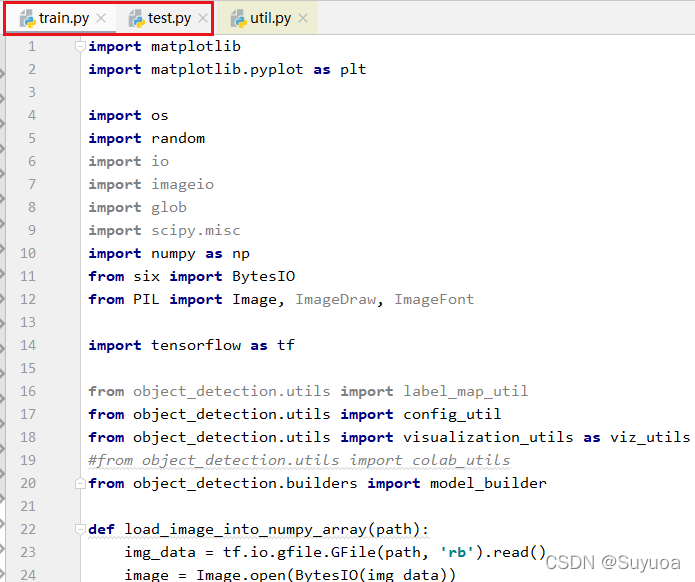
Task: Click the unused import 'io' on line 6
Action: 160,161
